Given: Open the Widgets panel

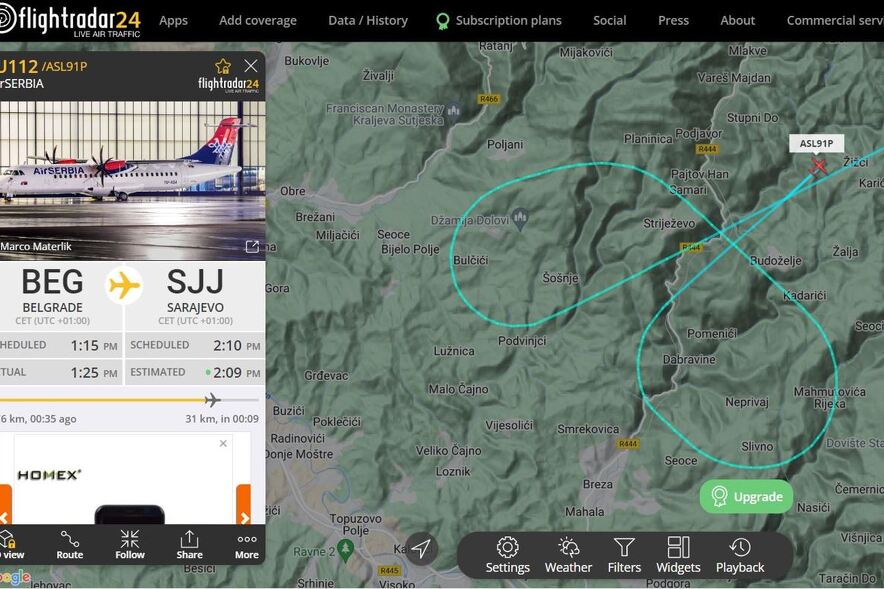Looking at the screenshot, I should [x=678, y=555].
